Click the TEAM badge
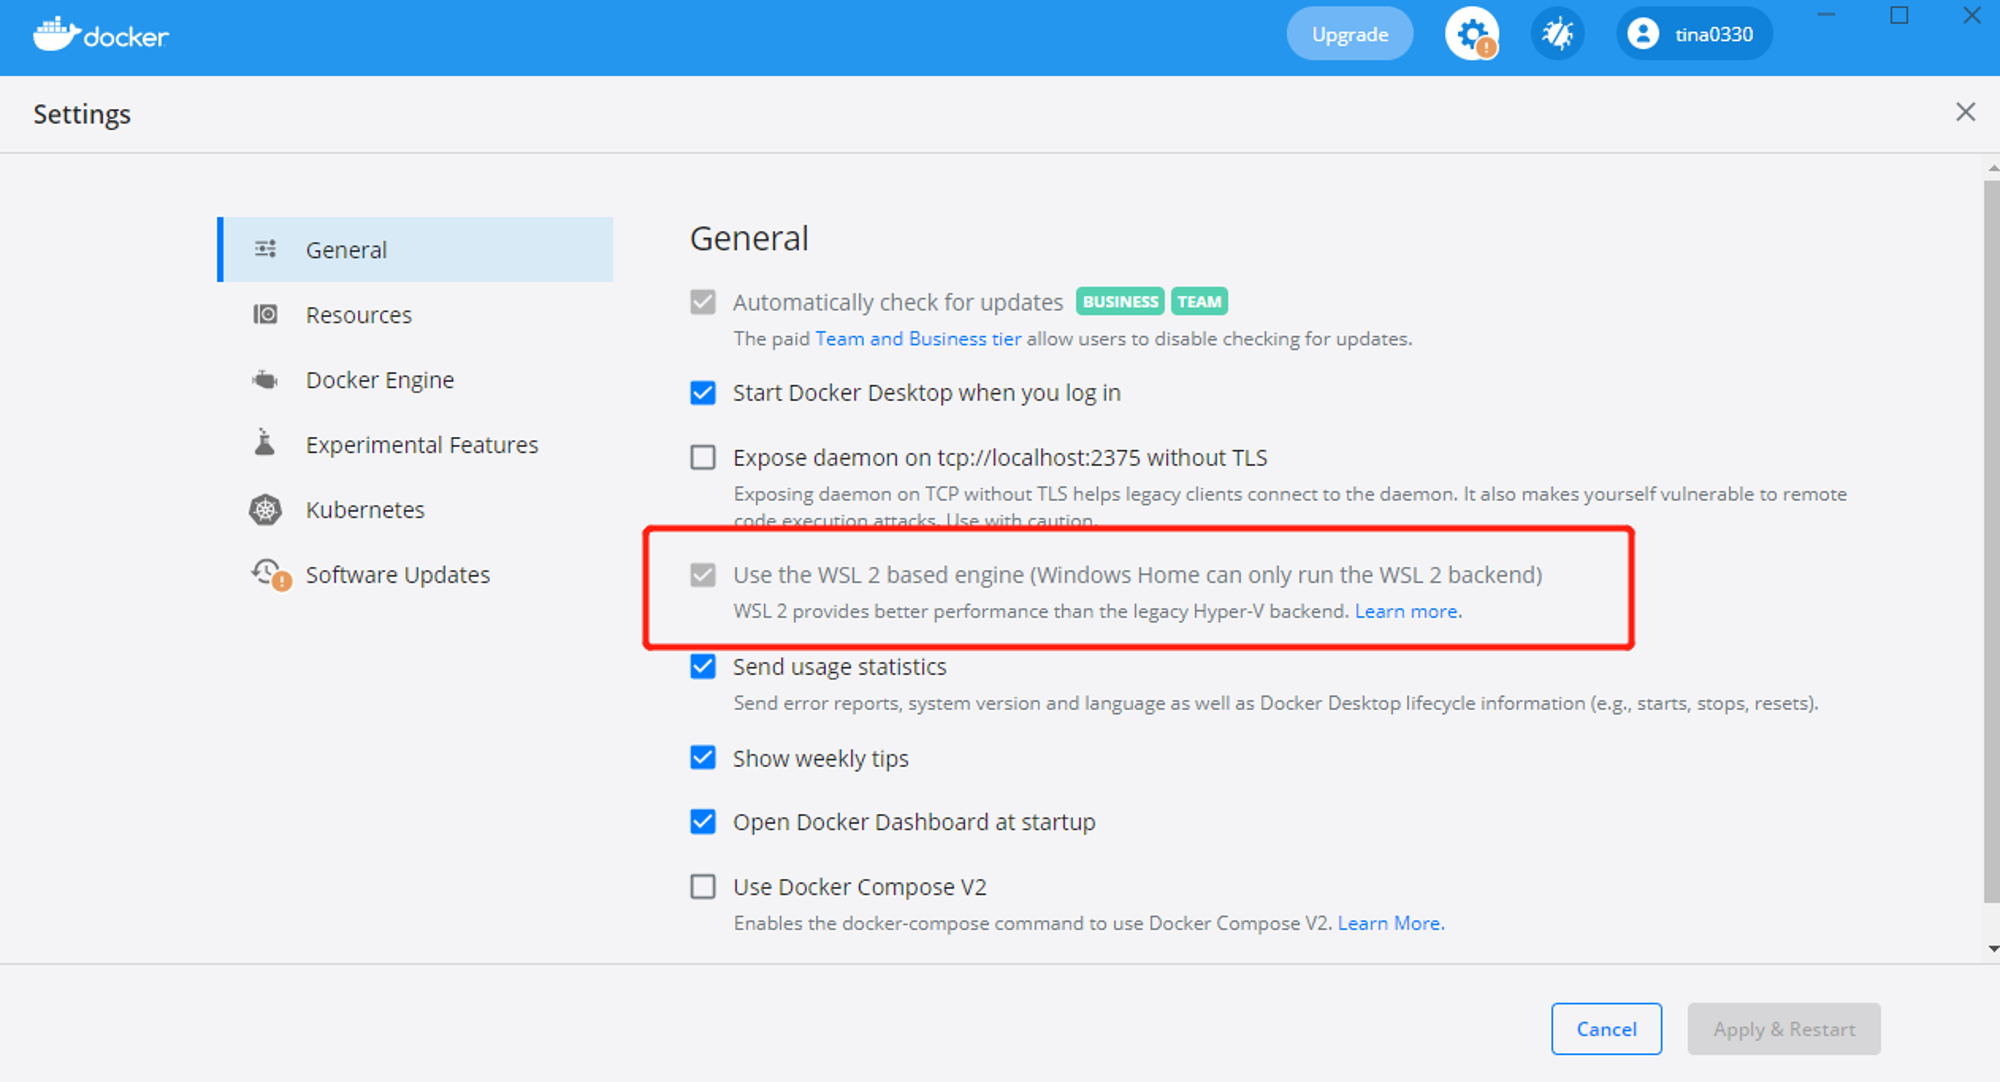This screenshot has width=2000, height=1082. point(1199,302)
